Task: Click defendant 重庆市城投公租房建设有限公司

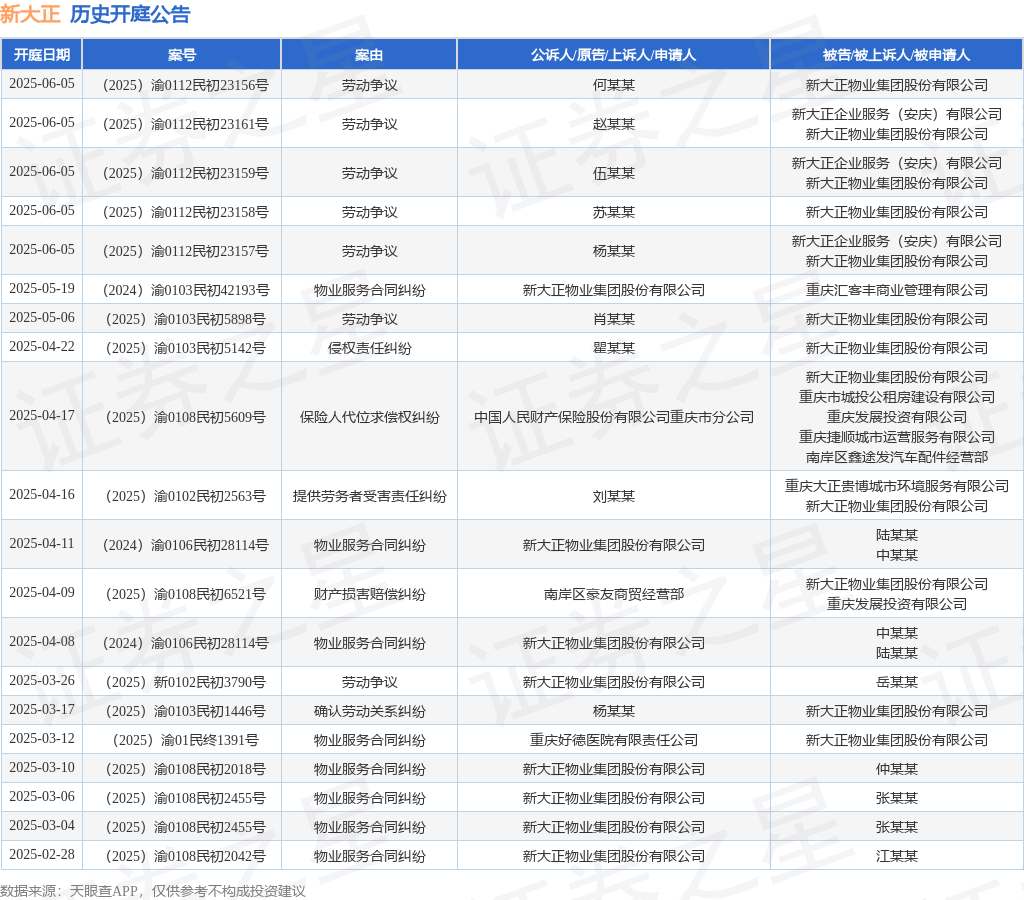Action: (896, 397)
